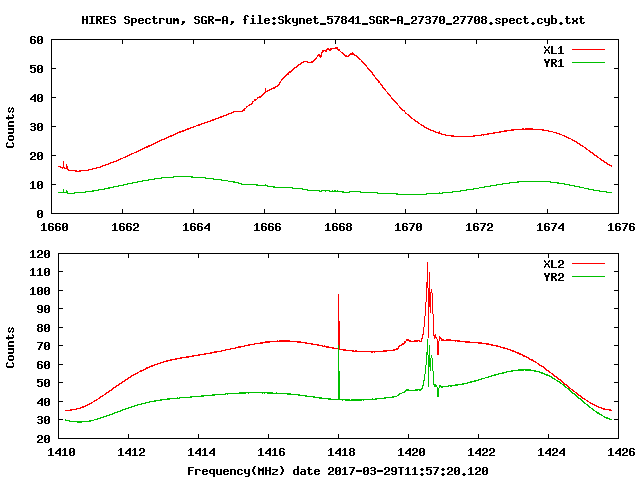Click the green YR1 legend line sample

589,62
